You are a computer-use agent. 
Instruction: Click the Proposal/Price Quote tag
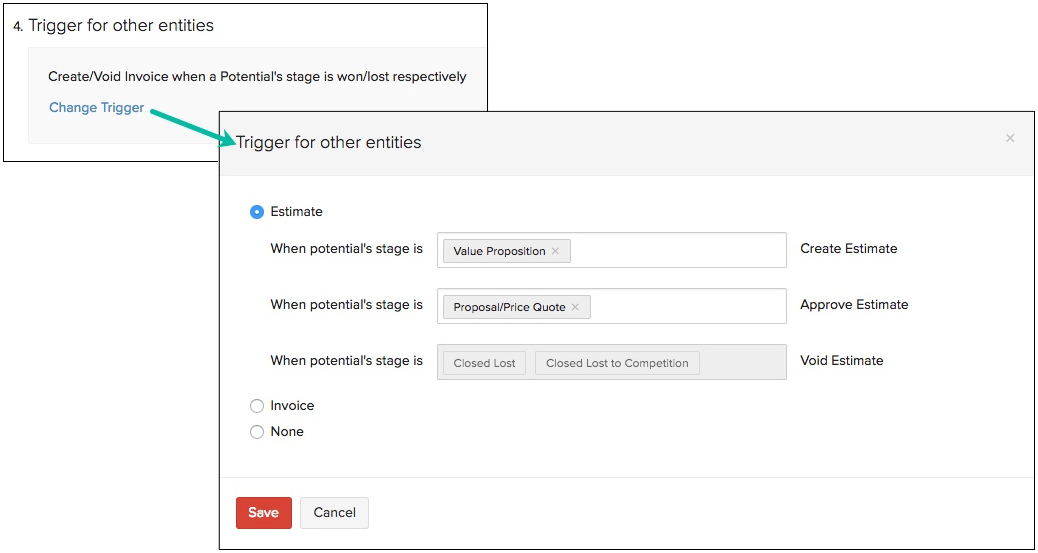tap(509, 307)
